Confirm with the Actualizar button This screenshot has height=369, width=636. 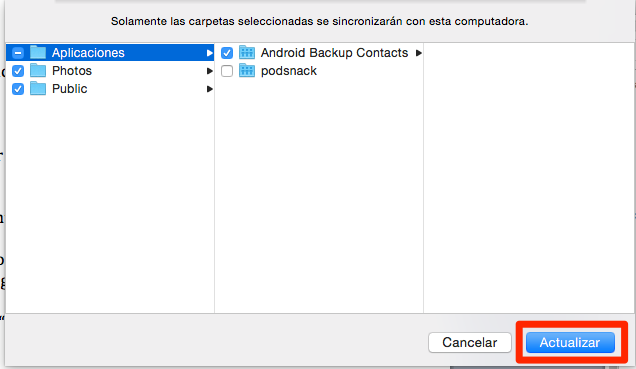click(x=570, y=343)
